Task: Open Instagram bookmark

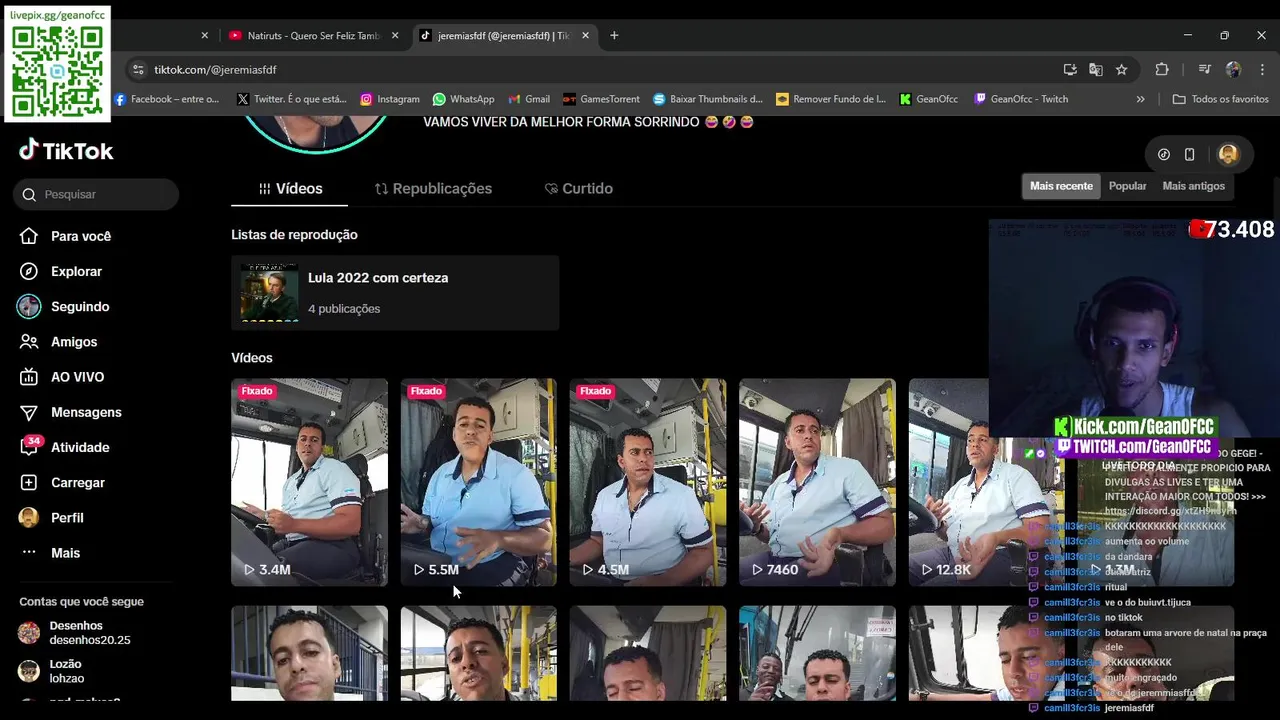Action: coord(390,99)
